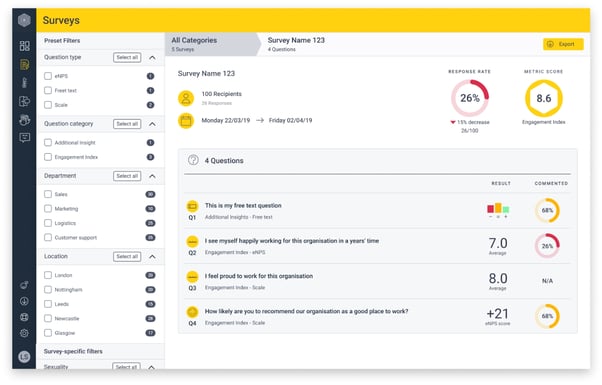Enable the London location checkbox
602x385 pixels.
pos(48,275)
